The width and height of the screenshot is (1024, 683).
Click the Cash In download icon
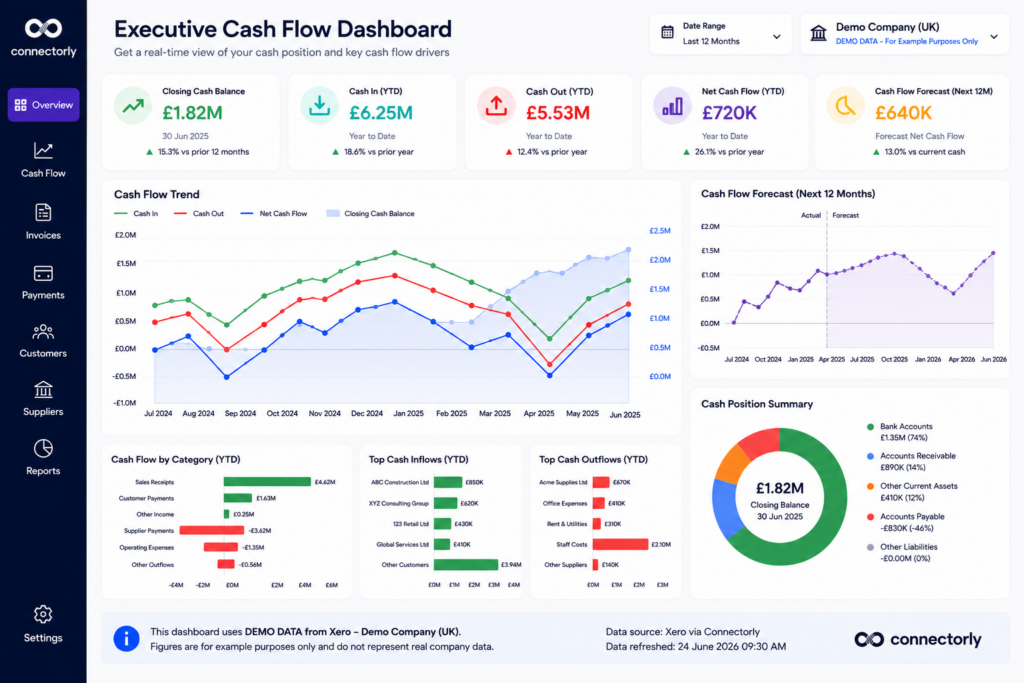coord(319,106)
